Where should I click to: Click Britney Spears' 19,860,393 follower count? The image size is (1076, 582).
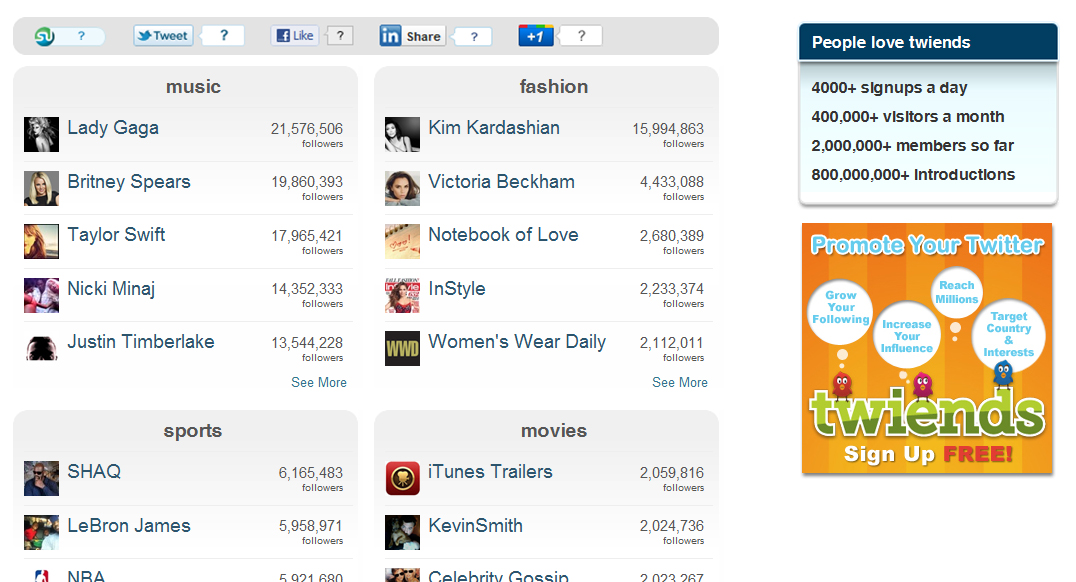[307, 182]
